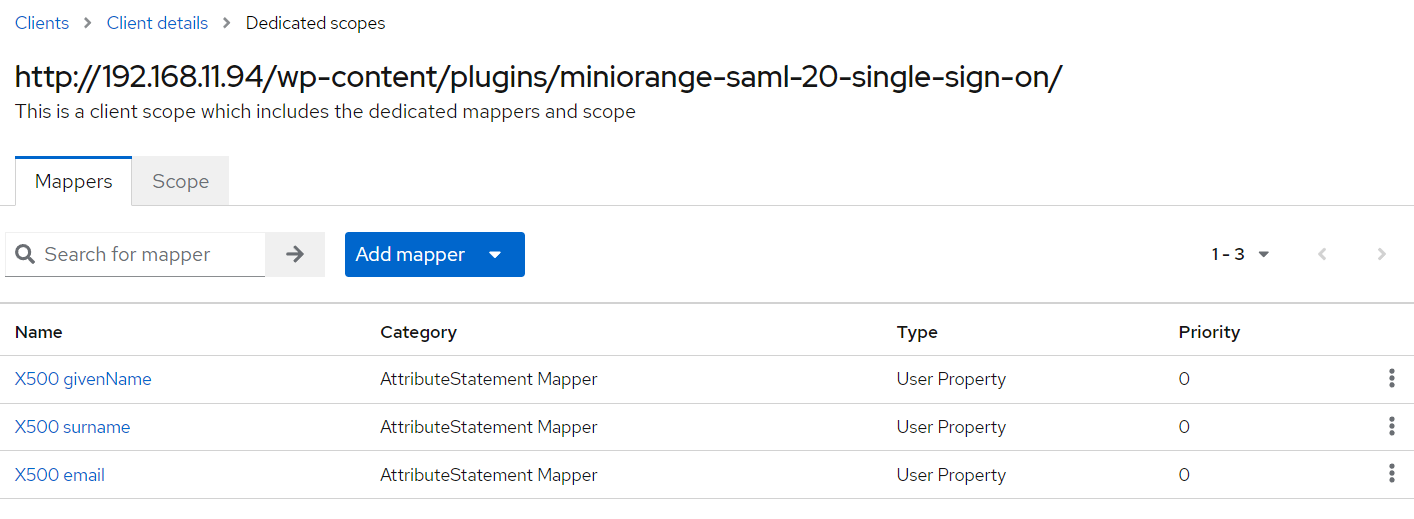
Task: Go back to Client details breadcrumb
Action: (157, 23)
